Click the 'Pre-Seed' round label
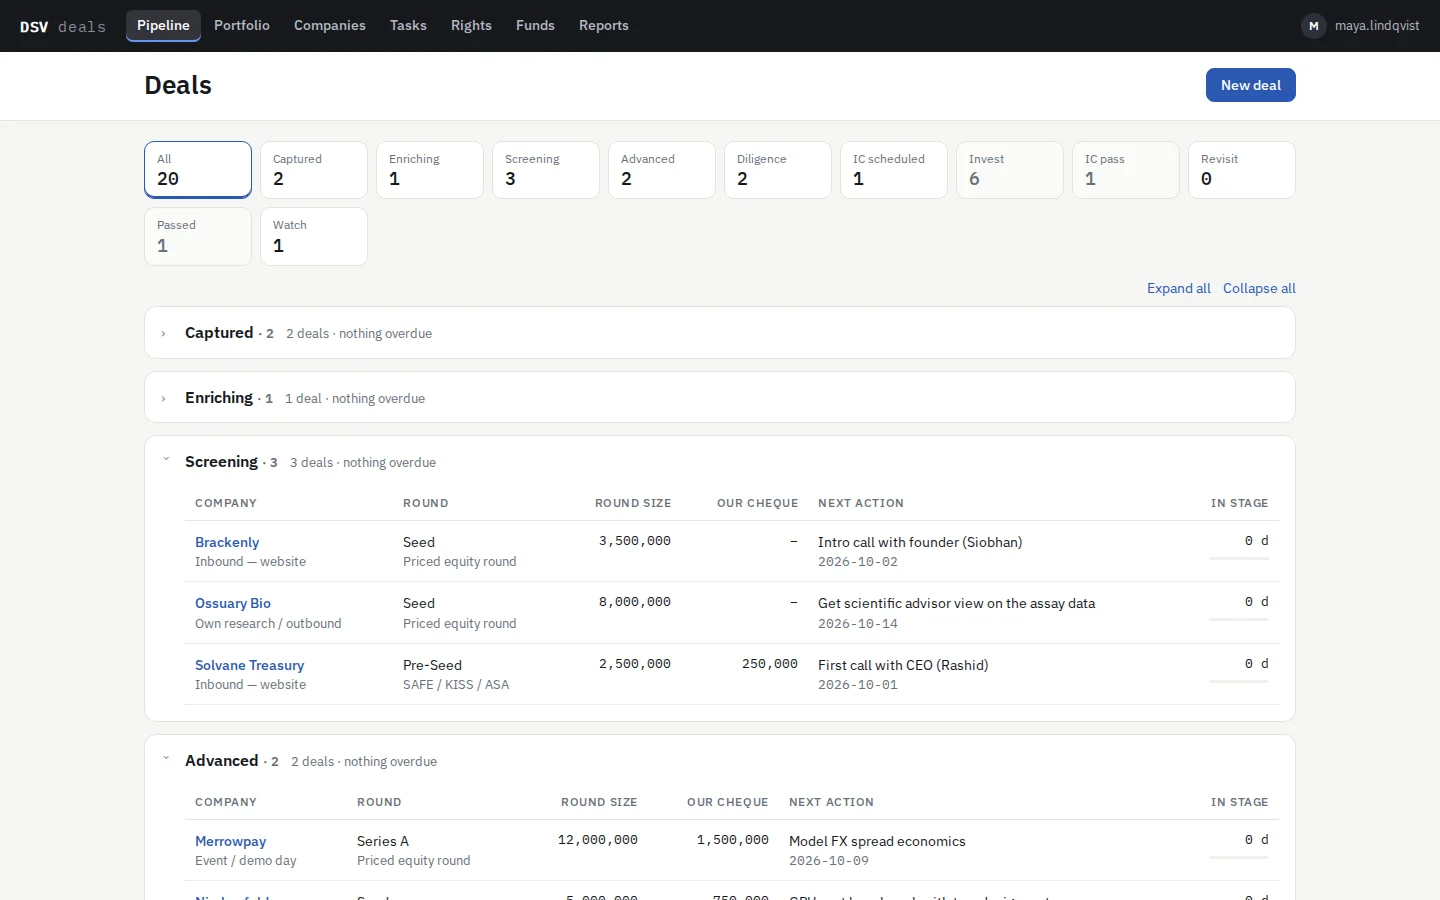This screenshot has height=900, width=1440. pos(432,665)
